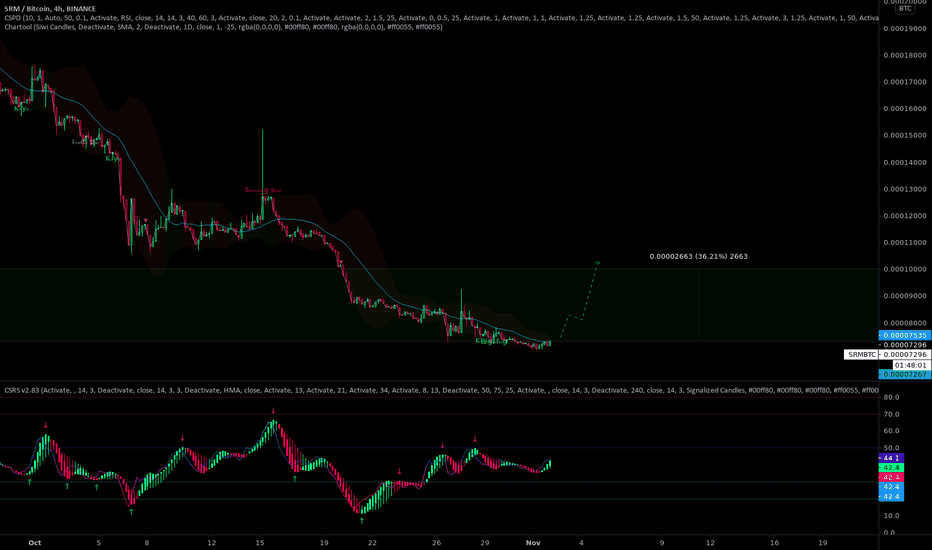
Task: Click the 10.0 level on RSI scale
Action: pyautogui.click(x=892, y=516)
